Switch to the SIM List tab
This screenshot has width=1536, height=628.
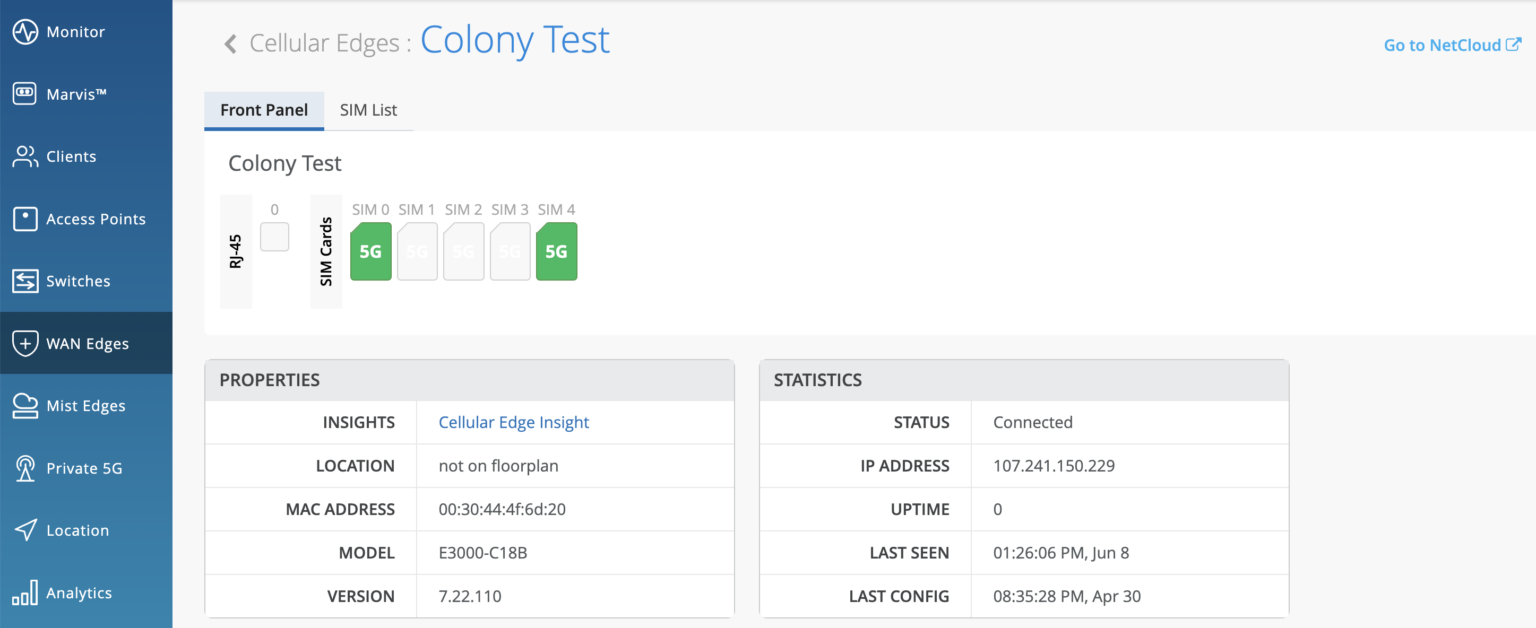click(x=368, y=110)
